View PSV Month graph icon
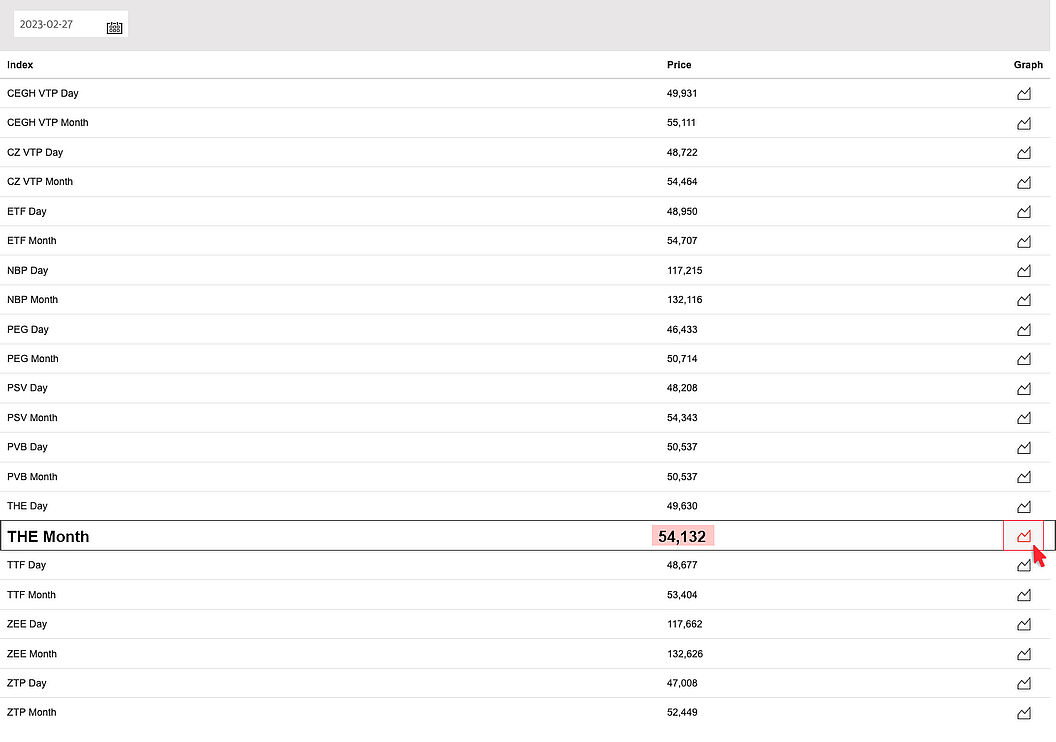Image resolution: width=1056 pixels, height=742 pixels. coord(1024,417)
